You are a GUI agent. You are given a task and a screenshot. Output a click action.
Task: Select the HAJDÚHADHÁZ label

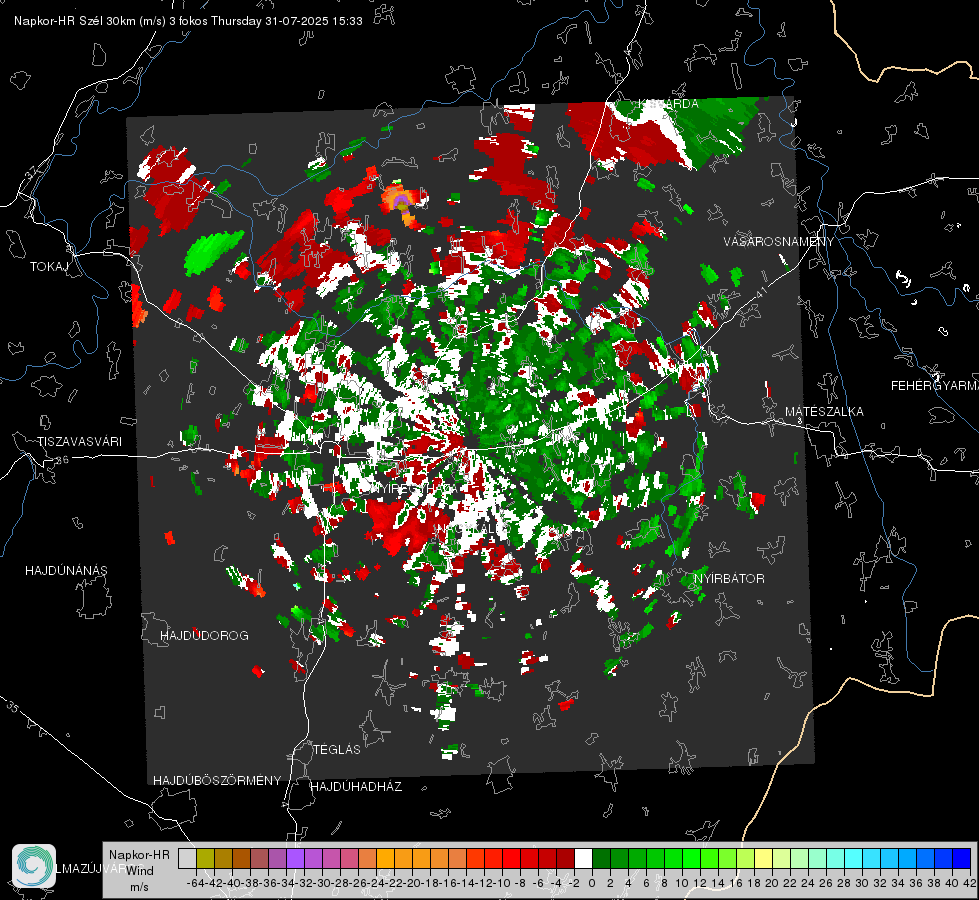tap(356, 786)
